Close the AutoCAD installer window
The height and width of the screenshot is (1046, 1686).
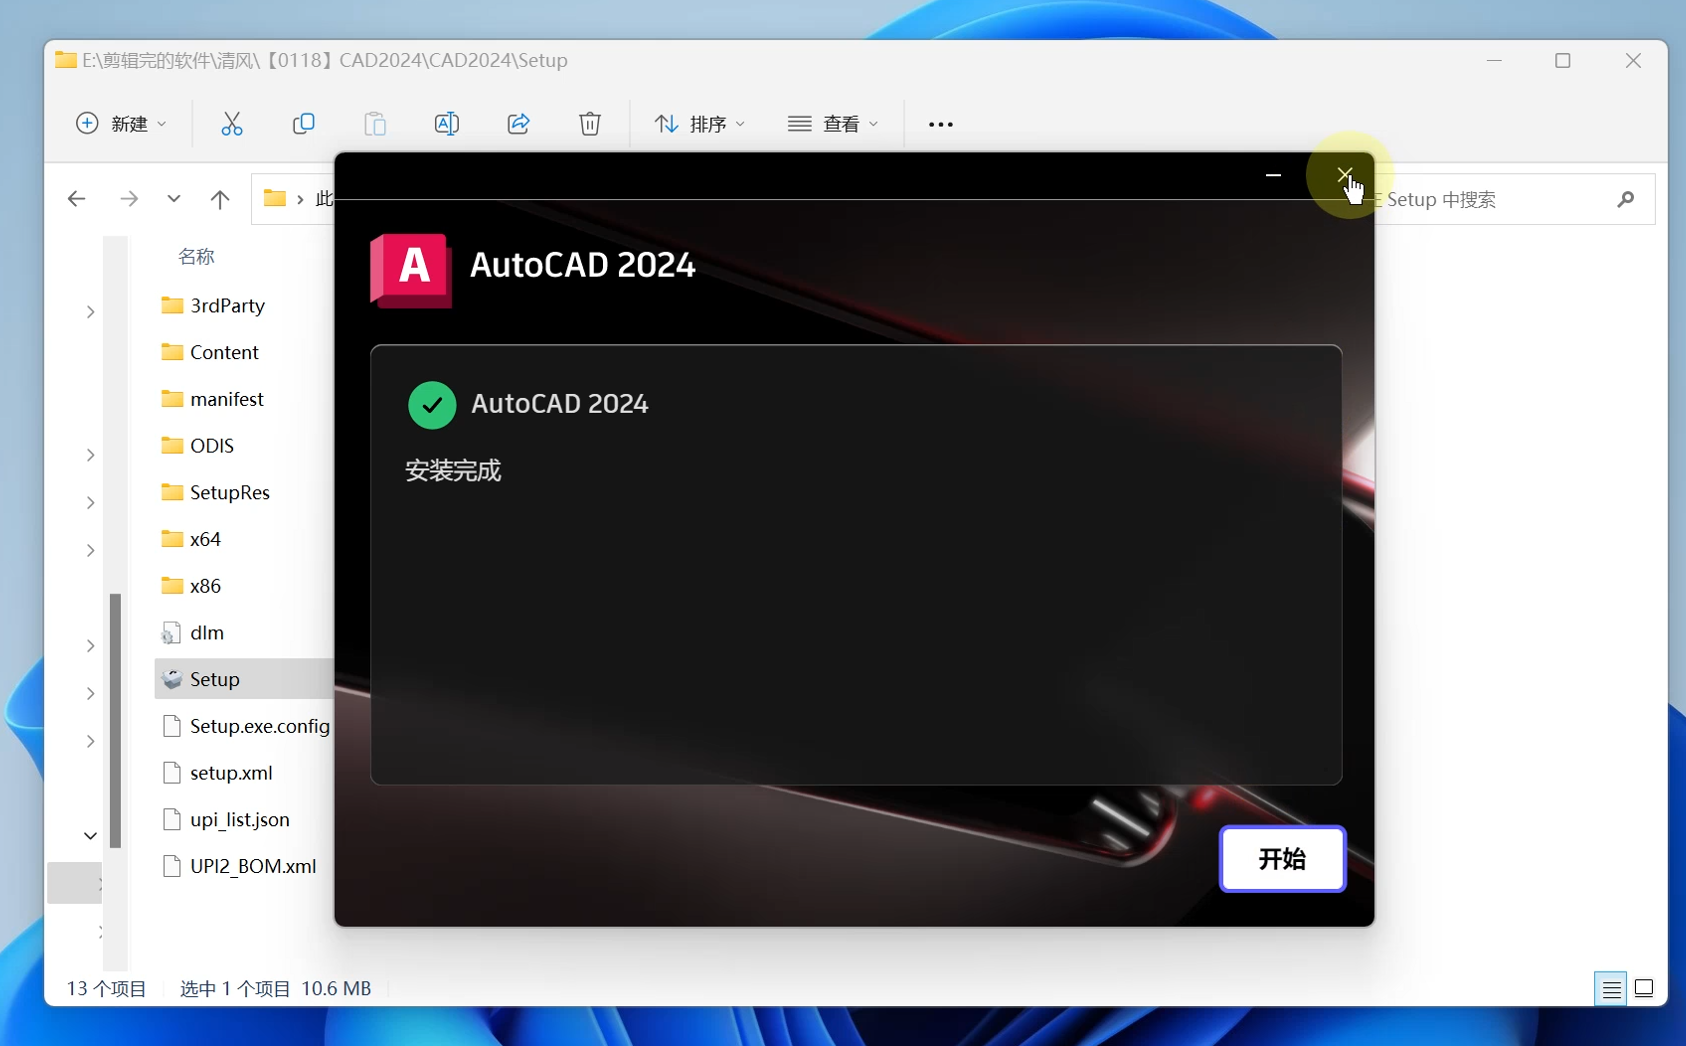point(1345,175)
